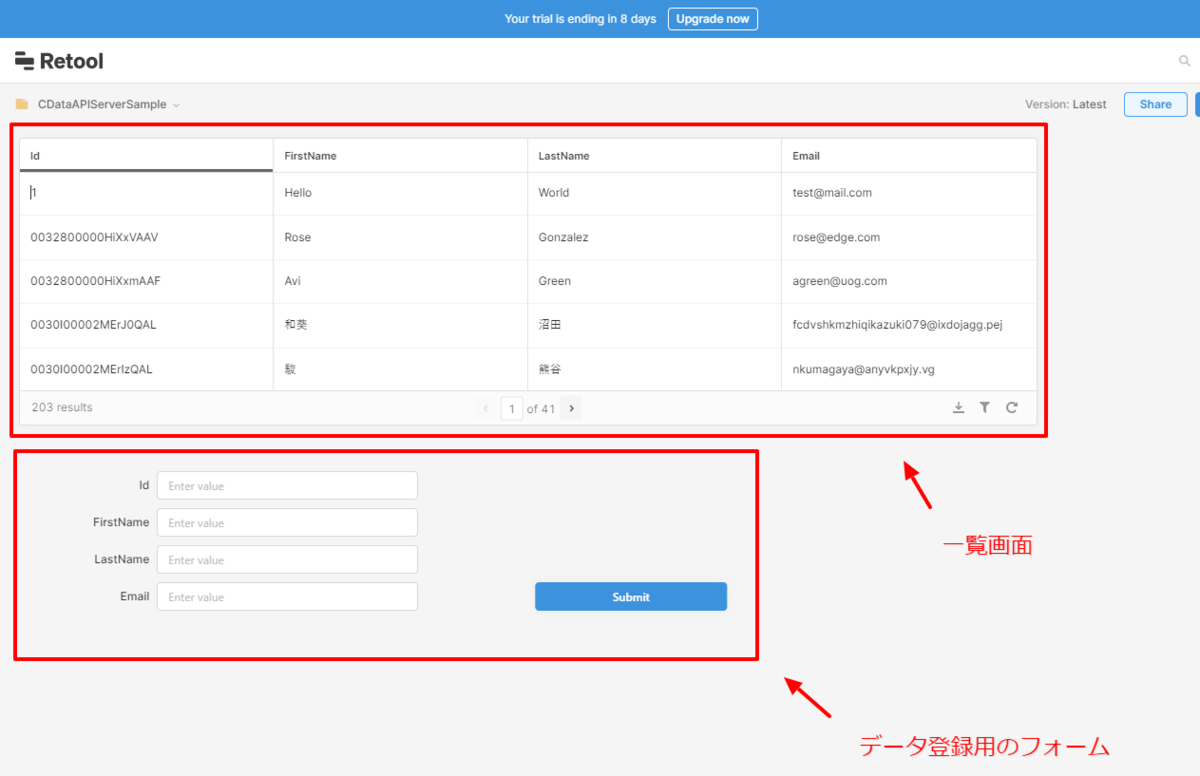Screen dimensions: 1200x776
Task: Select FirstName cell Hello
Action: click(x=400, y=193)
